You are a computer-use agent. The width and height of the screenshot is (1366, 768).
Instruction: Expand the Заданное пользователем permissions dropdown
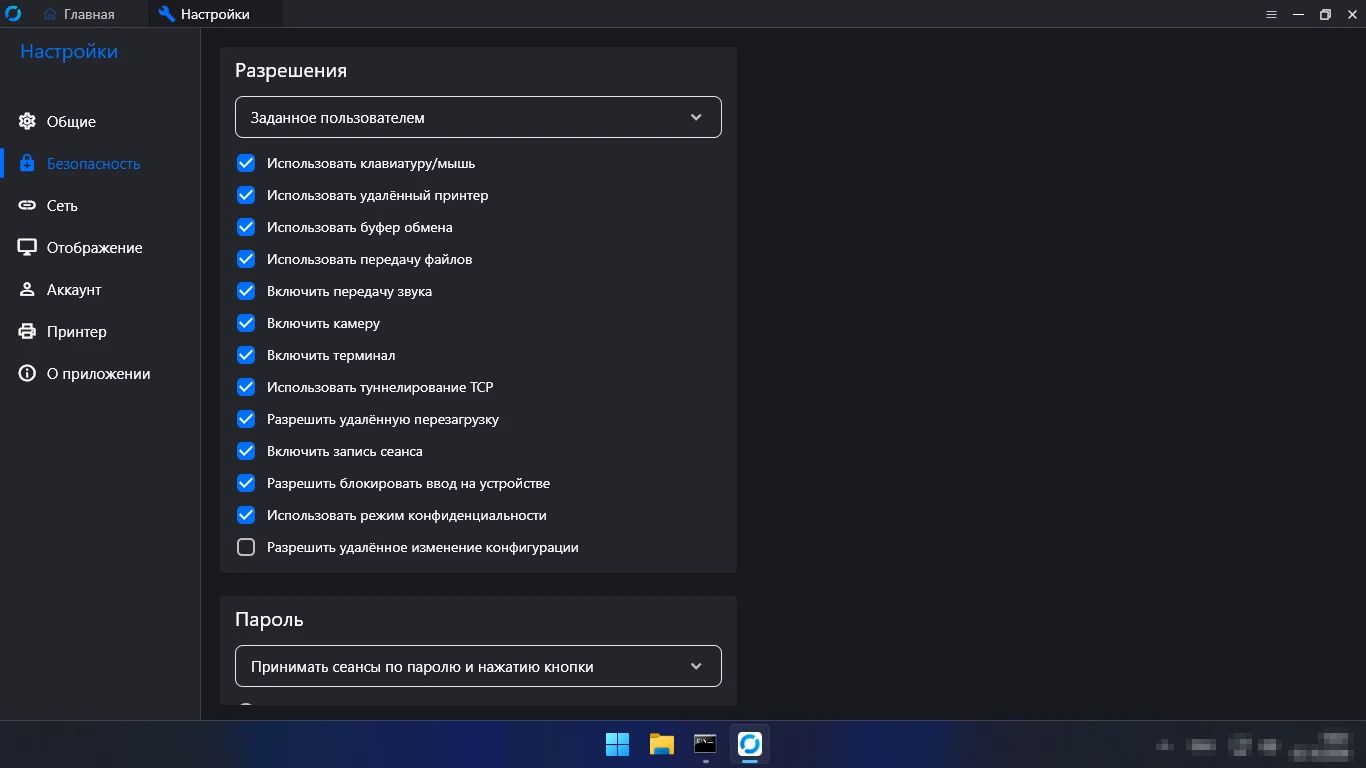coord(478,117)
